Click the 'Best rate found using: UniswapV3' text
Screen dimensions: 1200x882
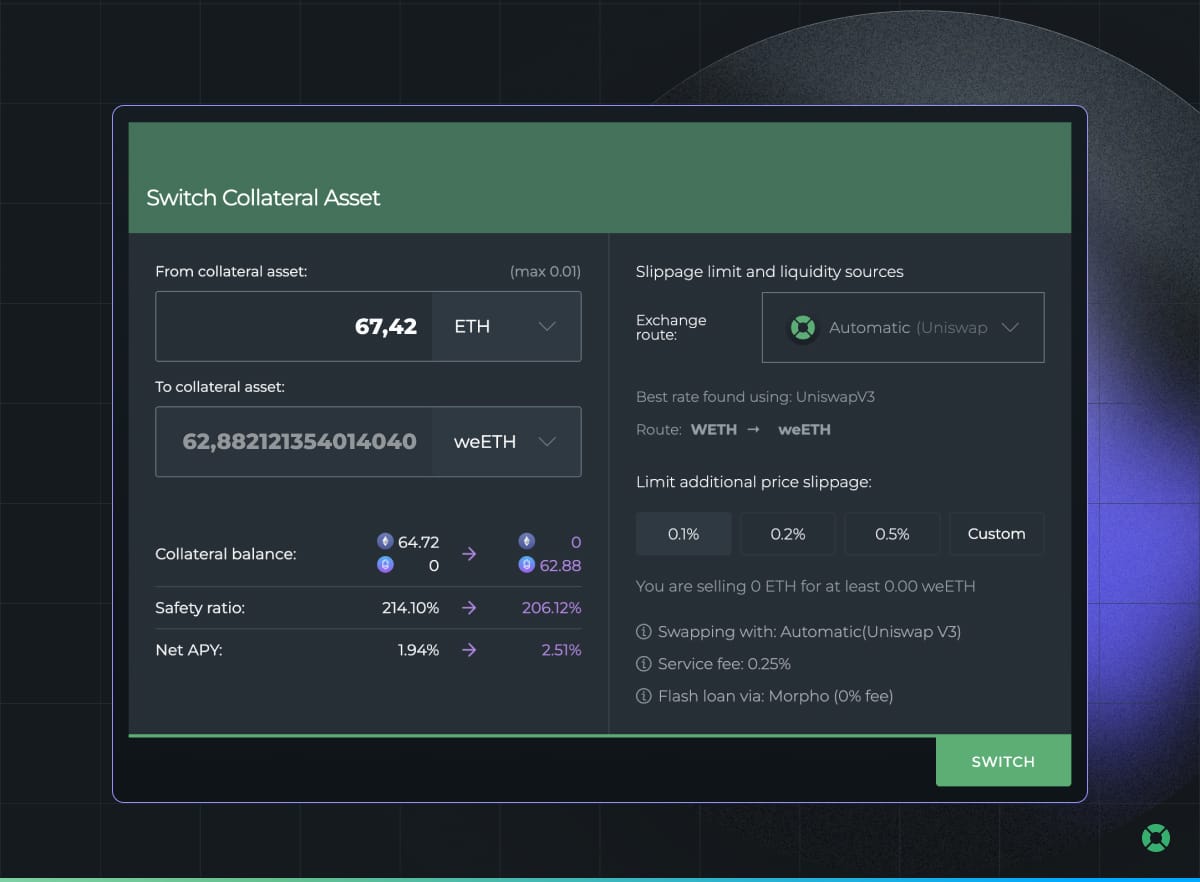[756, 397]
